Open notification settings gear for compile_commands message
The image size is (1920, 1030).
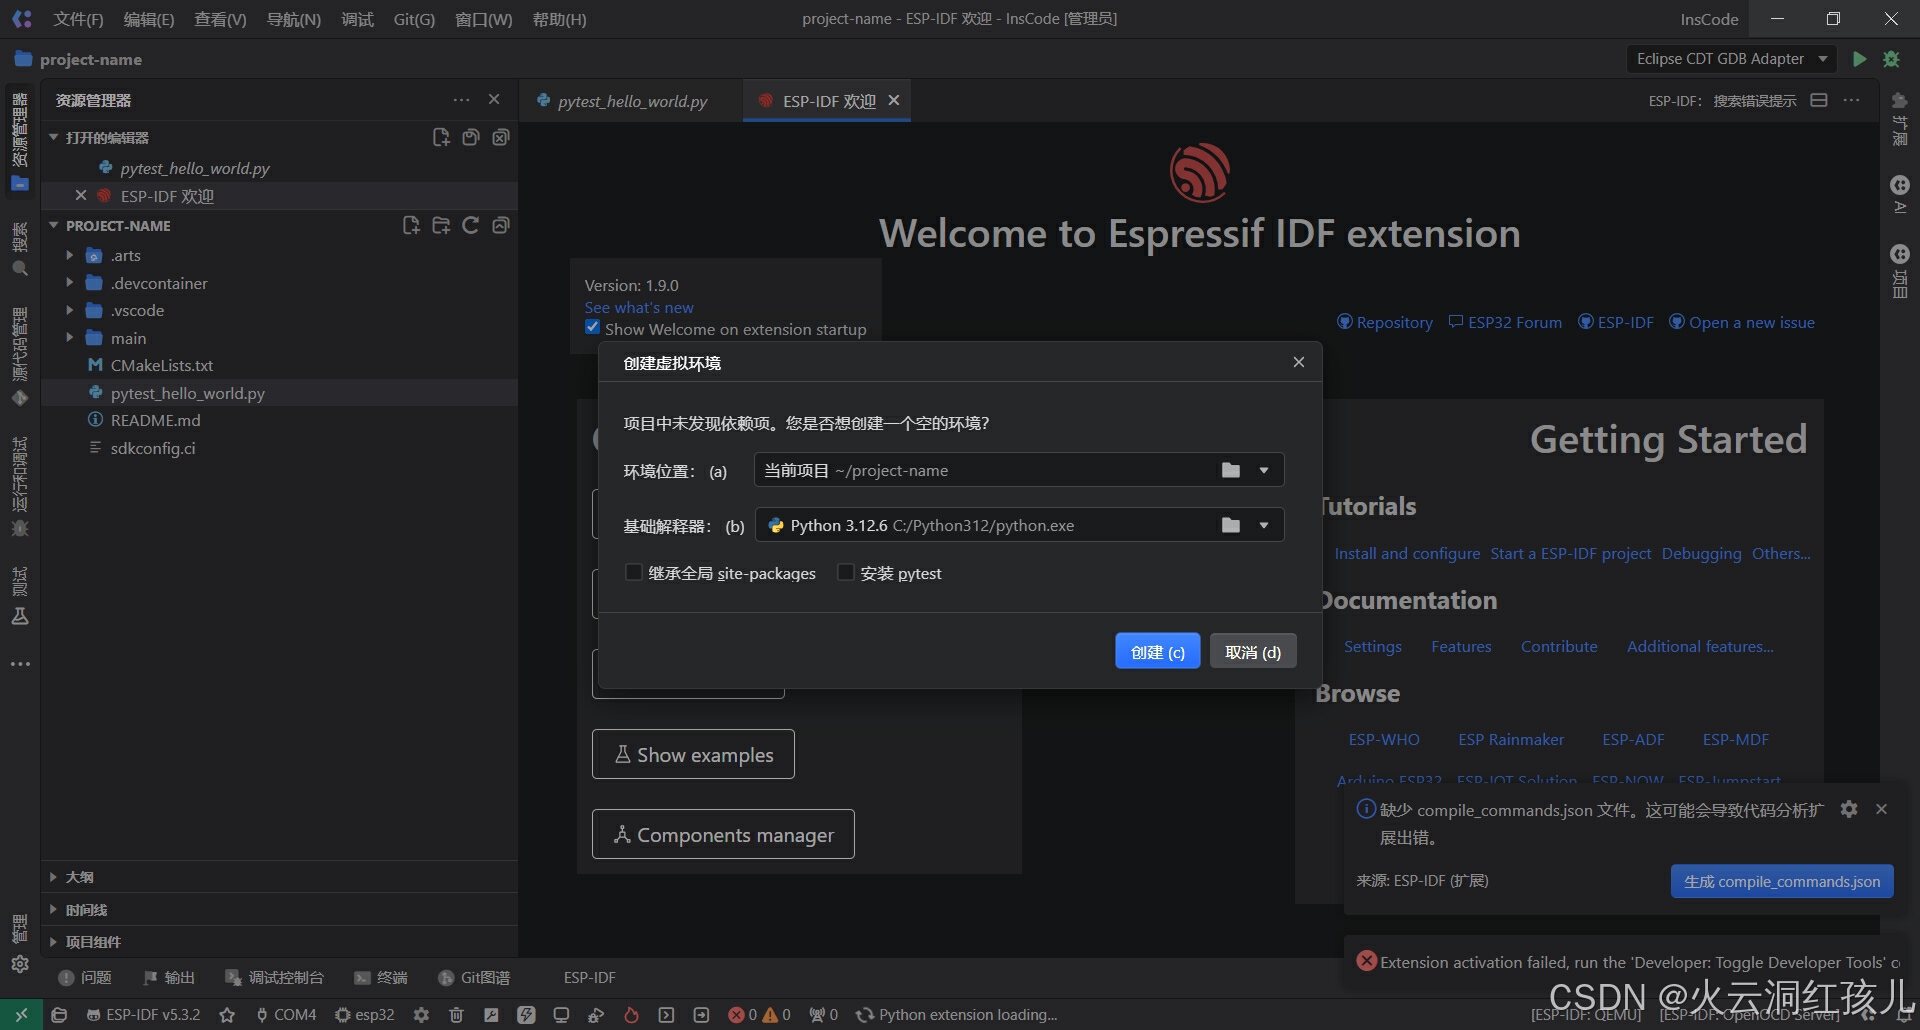[x=1849, y=809]
